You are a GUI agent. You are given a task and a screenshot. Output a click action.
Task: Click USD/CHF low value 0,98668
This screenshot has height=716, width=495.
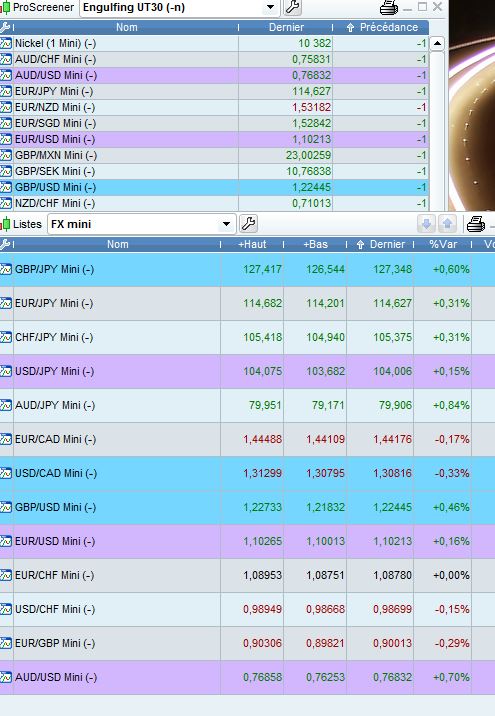point(326,609)
